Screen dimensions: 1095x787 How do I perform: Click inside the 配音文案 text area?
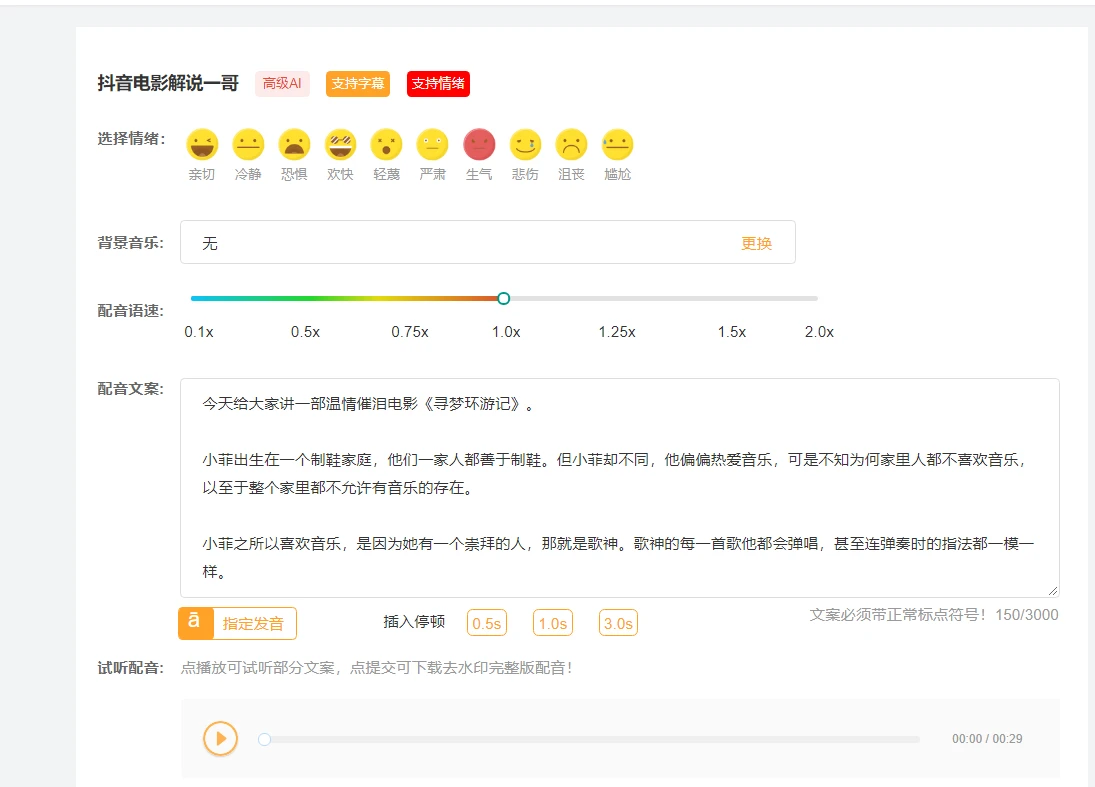click(618, 488)
